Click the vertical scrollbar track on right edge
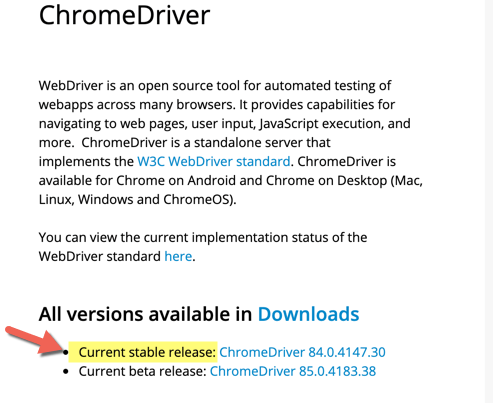This screenshot has width=493, height=403. pos(489,201)
